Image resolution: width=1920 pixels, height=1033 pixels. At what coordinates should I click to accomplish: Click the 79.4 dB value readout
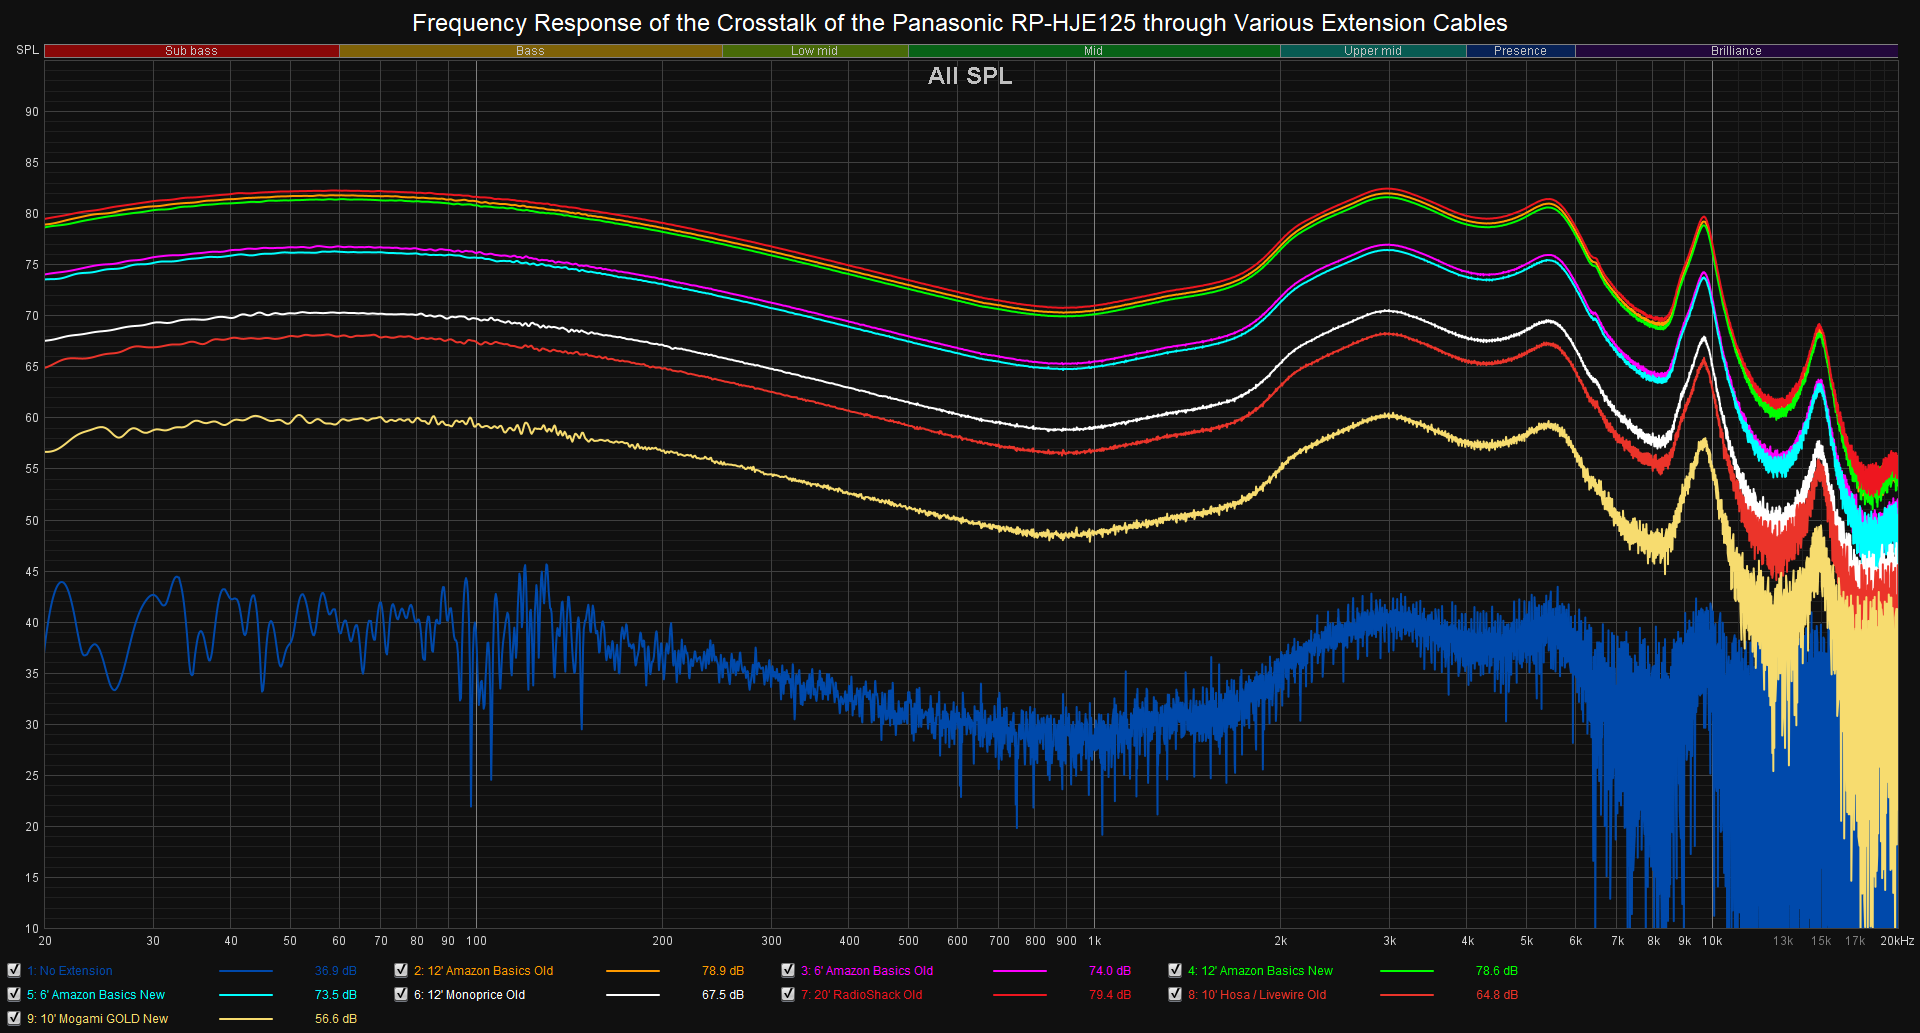tap(1110, 995)
